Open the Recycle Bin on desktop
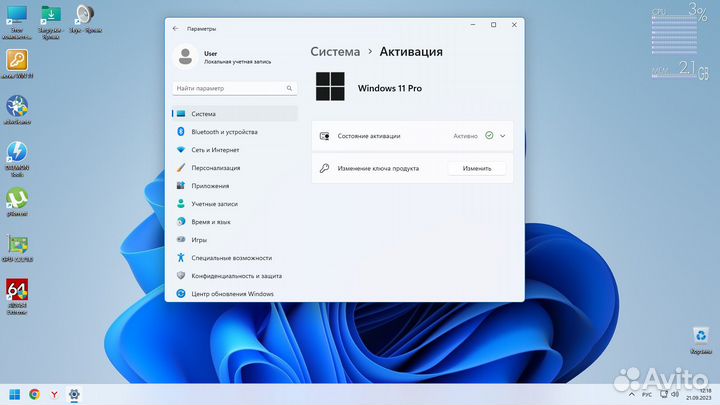This screenshot has width=720, height=405. pyautogui.click(x=701, y=337)
